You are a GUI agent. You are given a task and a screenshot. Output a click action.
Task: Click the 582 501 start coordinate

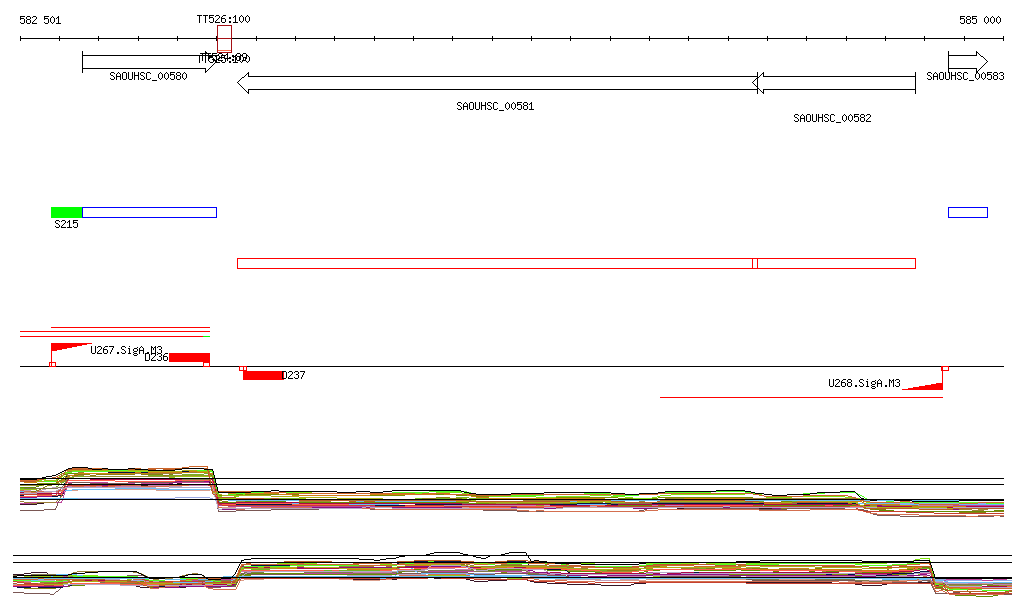(x=40, y=20)
